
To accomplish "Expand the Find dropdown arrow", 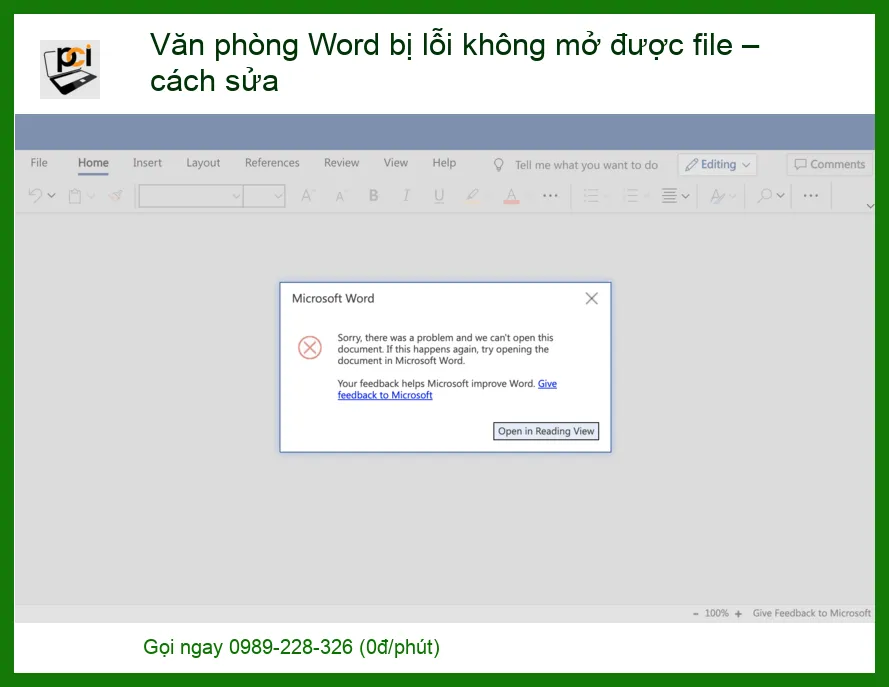I will tap(781, 196).
